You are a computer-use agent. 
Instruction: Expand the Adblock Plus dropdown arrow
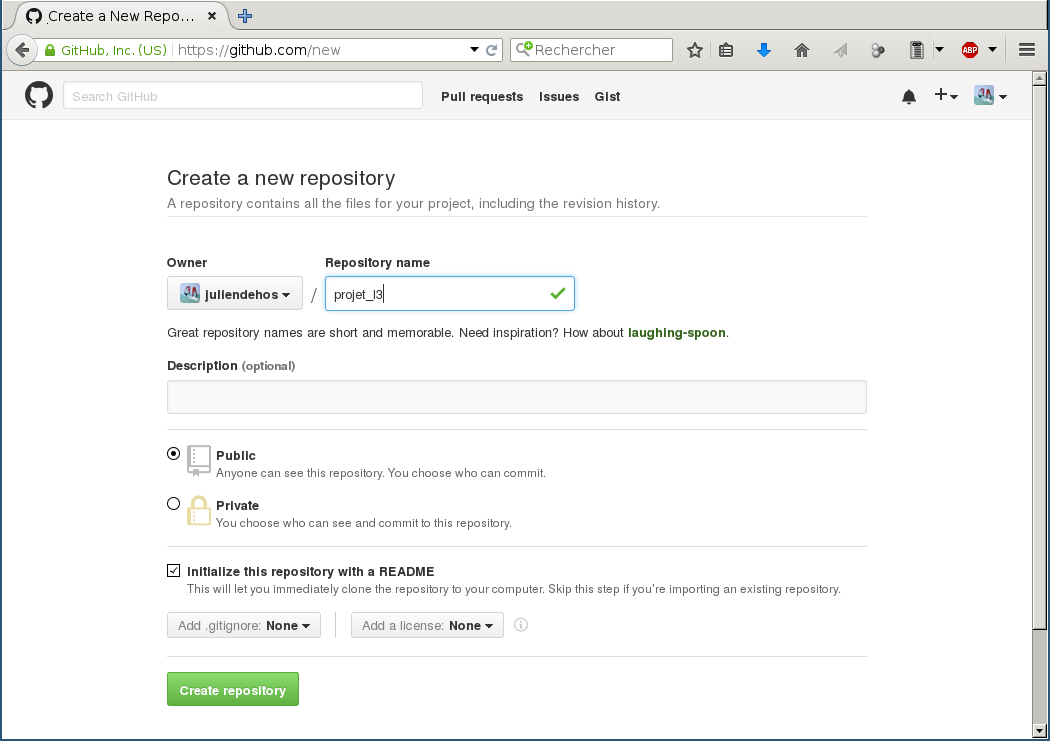tap(992, 50)
